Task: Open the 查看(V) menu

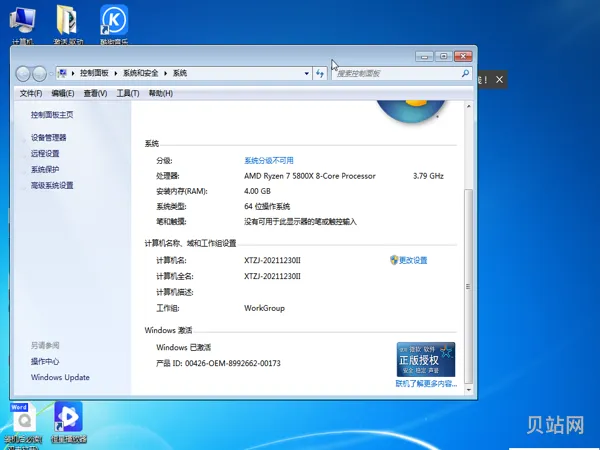Action: [95, 93]
